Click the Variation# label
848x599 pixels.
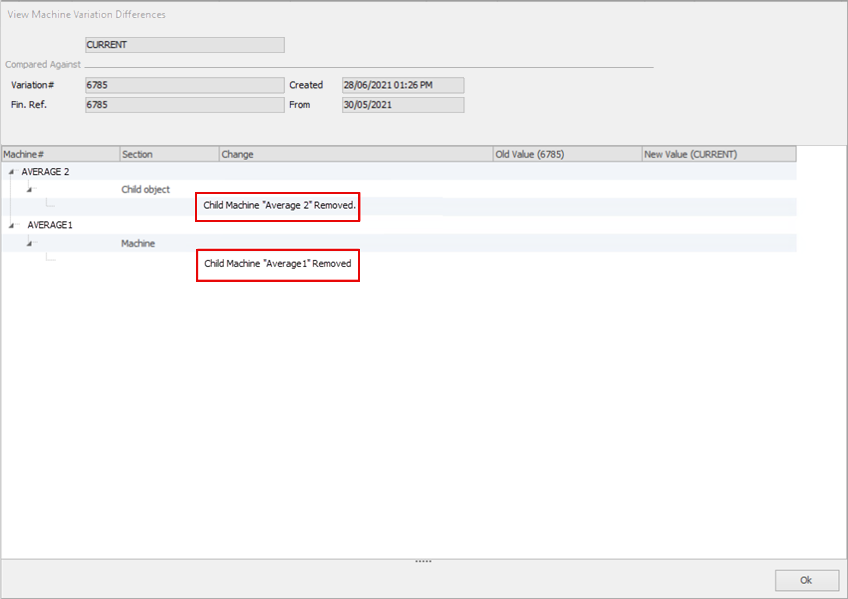point(32,85)
